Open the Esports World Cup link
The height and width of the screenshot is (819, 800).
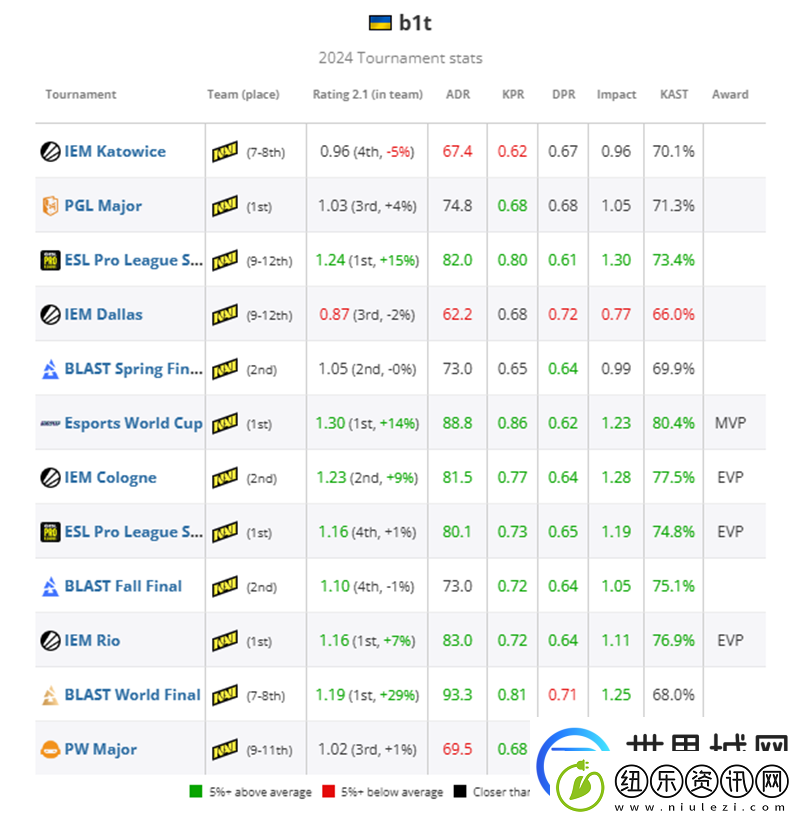(x=133, y=424)
